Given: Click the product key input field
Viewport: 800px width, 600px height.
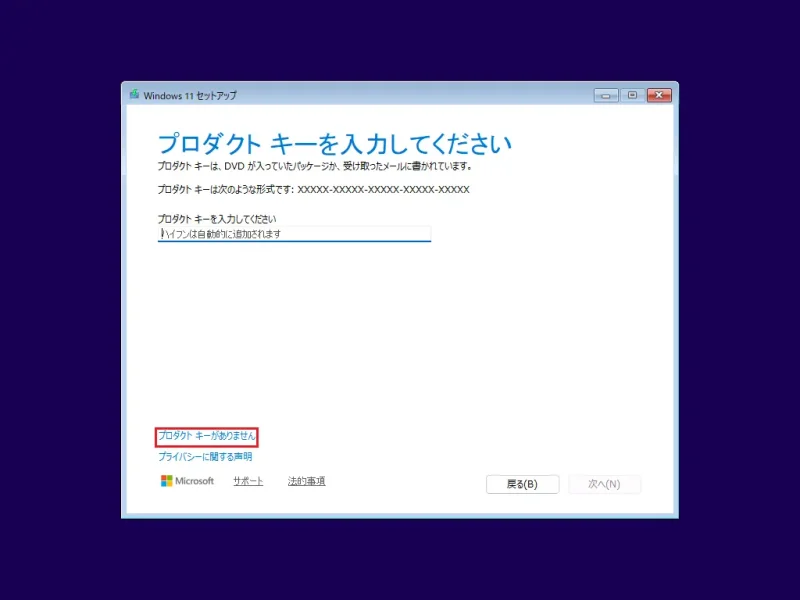Looking at the screenshot, I should tap(294, 234).
